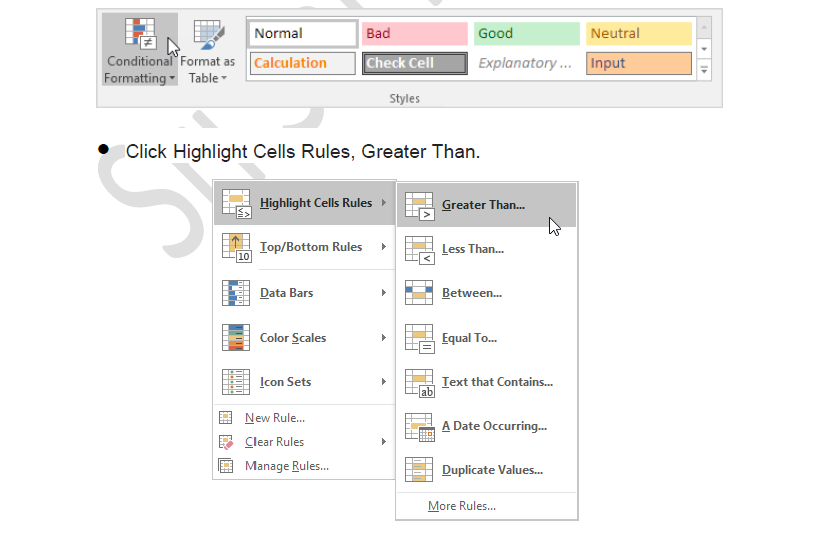The width and height of the screenshot is (826, 540).
Task: Select New Rule... option
Action: point(274,418)
